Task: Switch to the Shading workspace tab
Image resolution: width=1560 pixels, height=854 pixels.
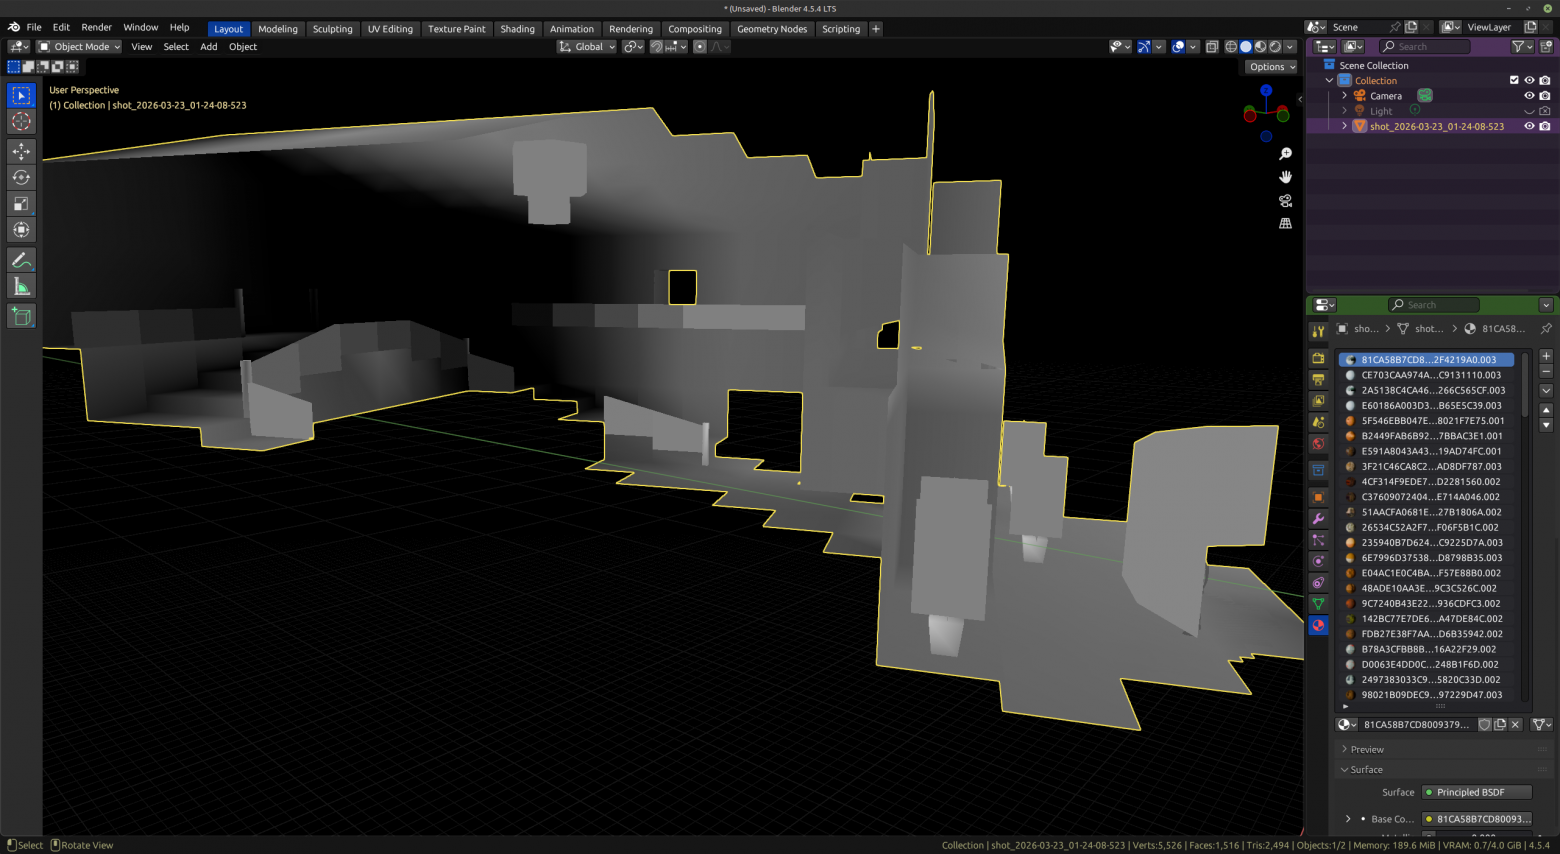Action: tap(517, 29)
